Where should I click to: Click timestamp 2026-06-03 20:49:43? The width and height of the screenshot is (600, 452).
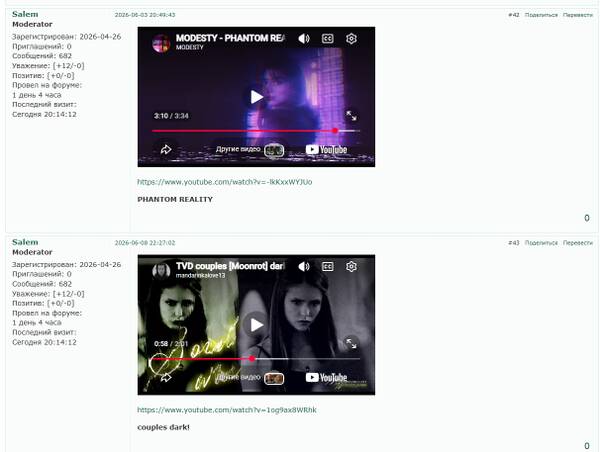145,15
